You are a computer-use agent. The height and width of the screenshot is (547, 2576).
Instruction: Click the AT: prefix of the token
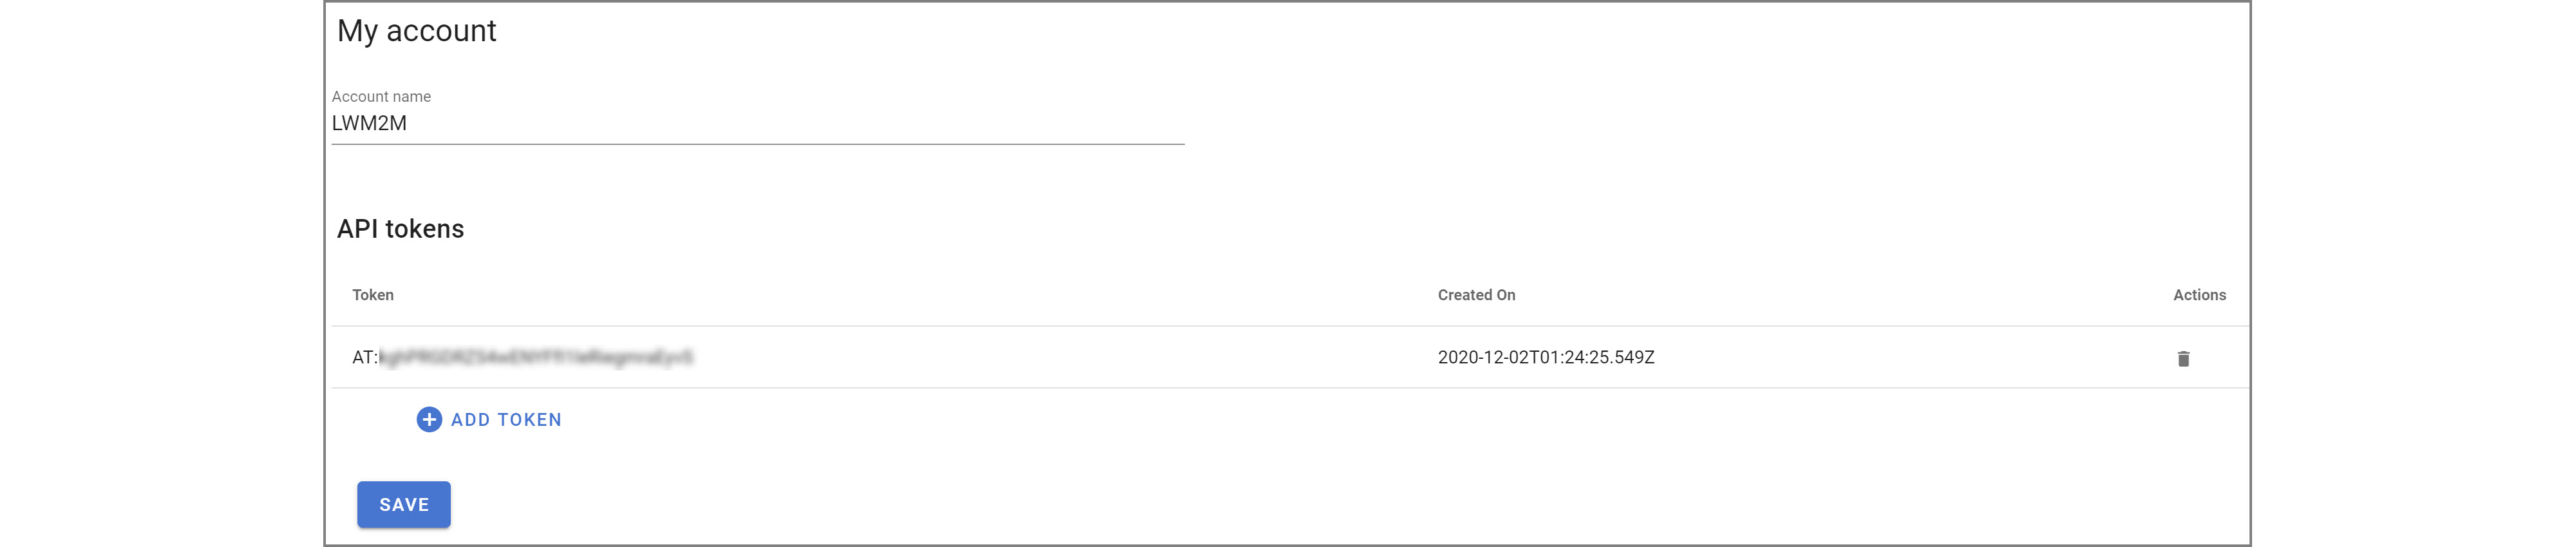[x=364, y=357]
